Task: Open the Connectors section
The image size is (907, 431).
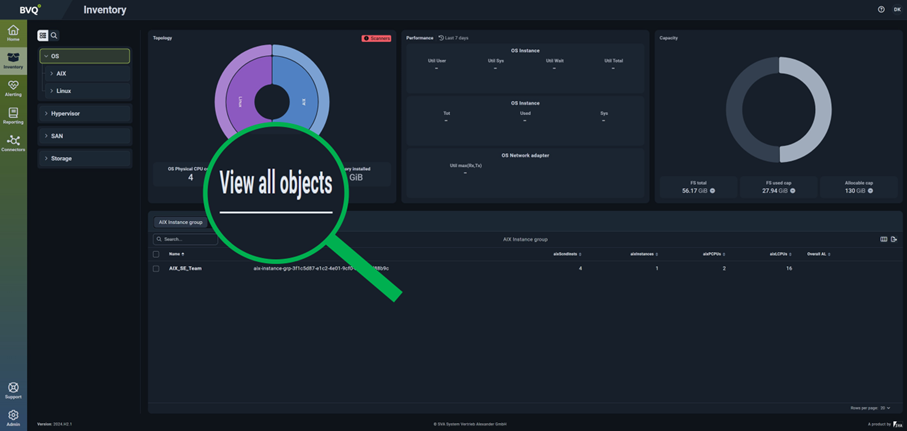Action: pos(13,142)
